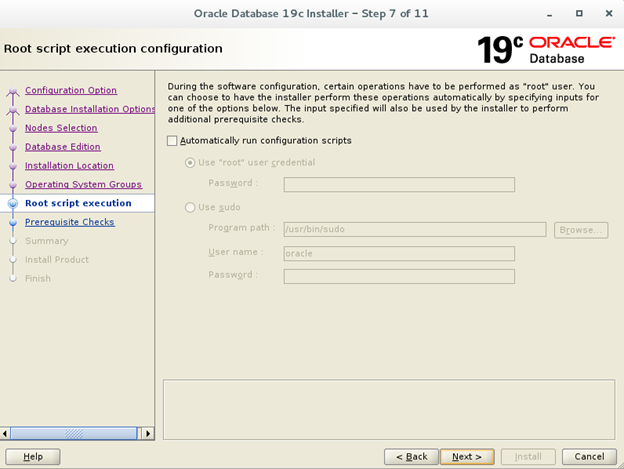The height and width of the screenshot is (469, 624).
Task: Click the User name field containing oracle
Action: click(x=399, y=253)
